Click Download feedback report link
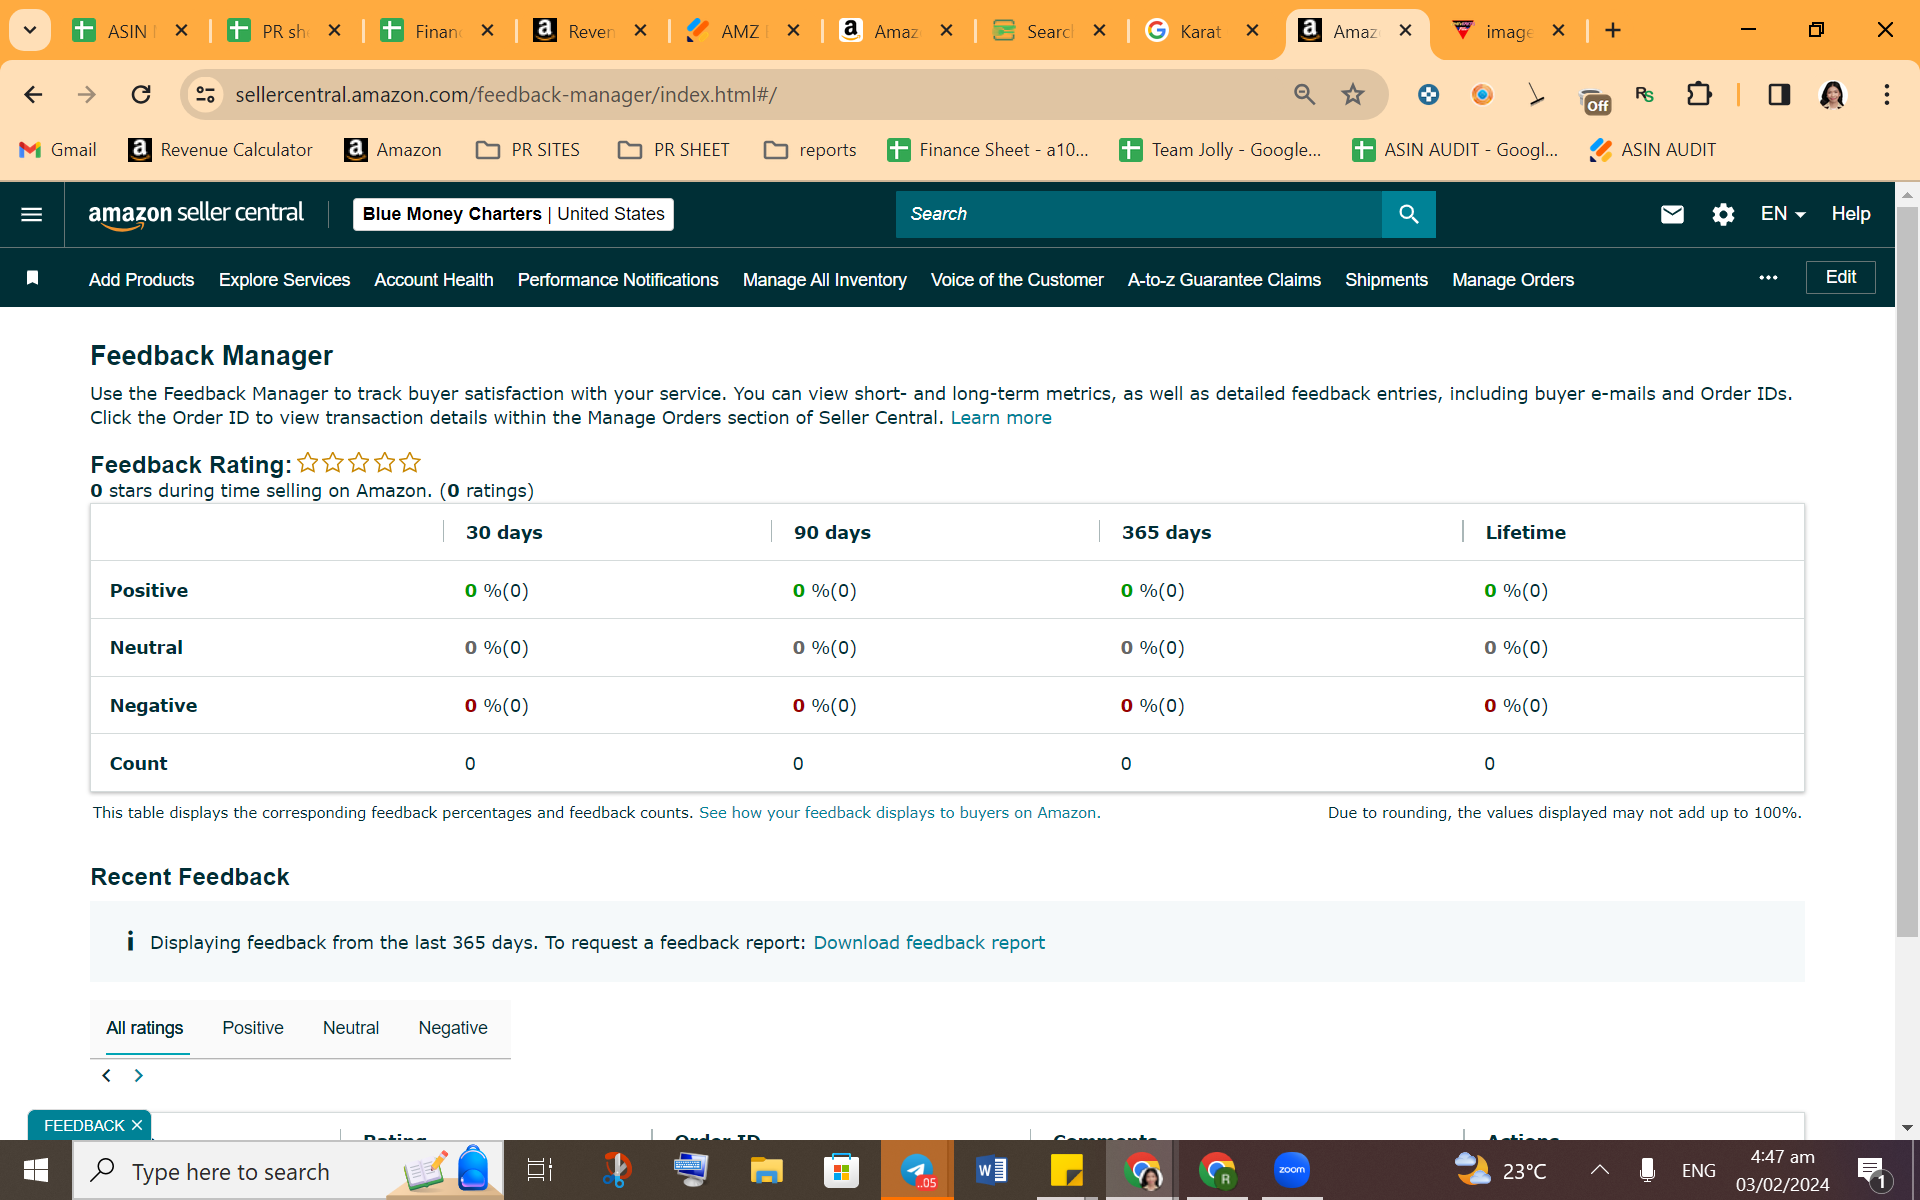1920x1200 pixels. click(929, 943)
